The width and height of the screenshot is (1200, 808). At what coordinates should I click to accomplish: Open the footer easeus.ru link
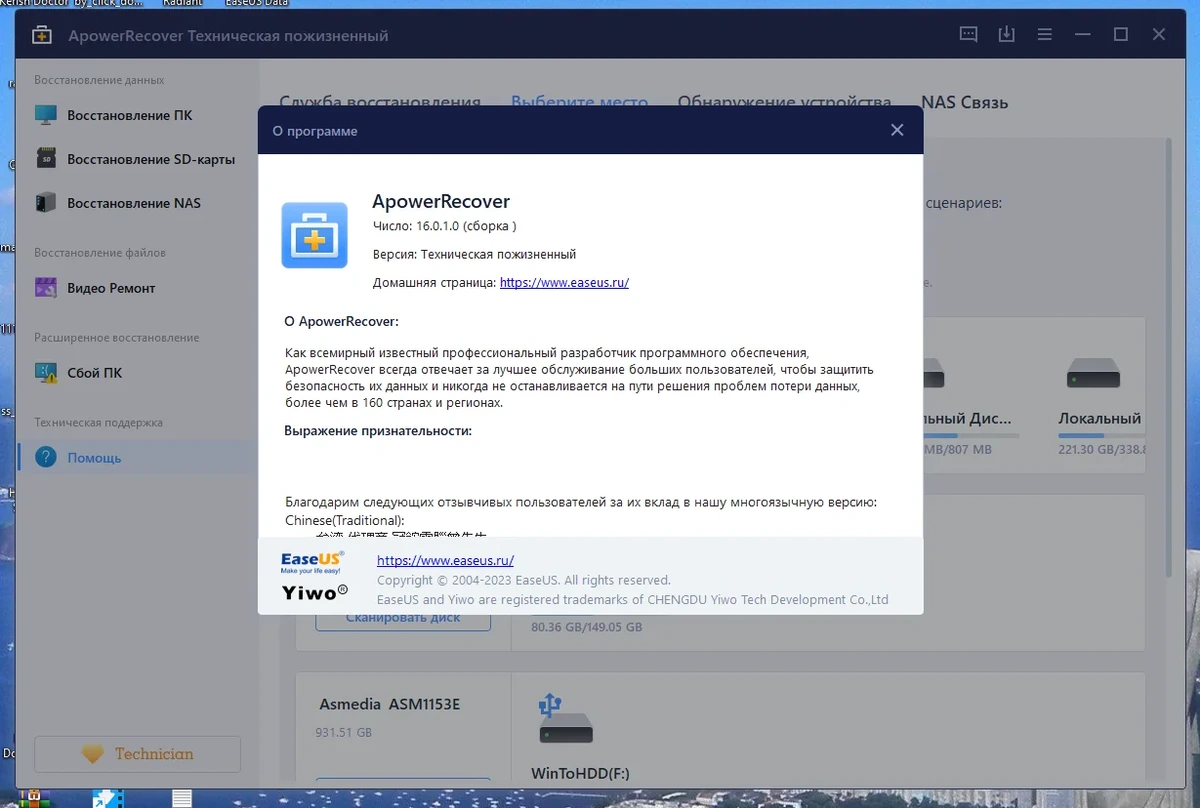tap(445, 560)
